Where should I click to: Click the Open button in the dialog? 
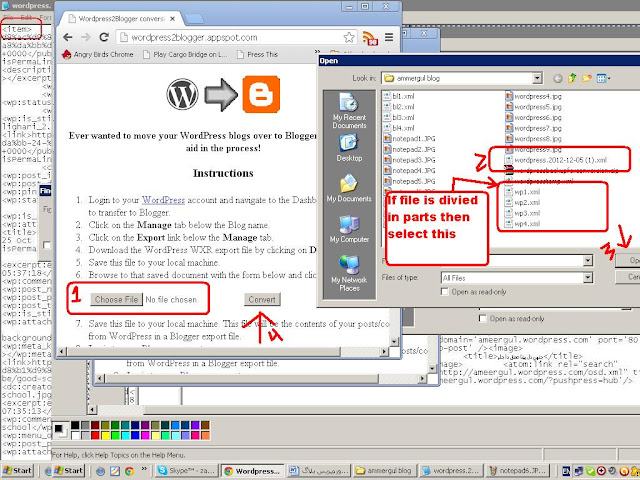(629, 260)
